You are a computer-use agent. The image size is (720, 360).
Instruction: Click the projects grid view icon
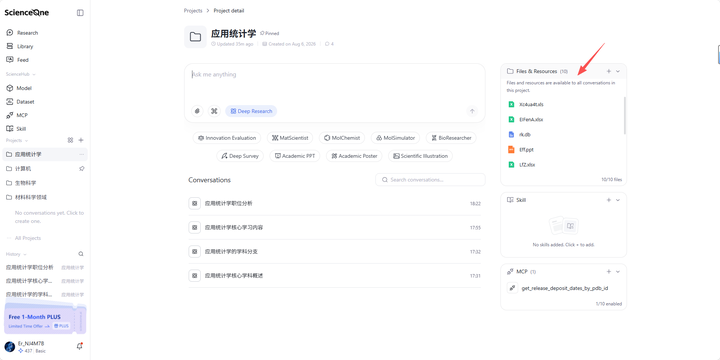tap(70, 140)
